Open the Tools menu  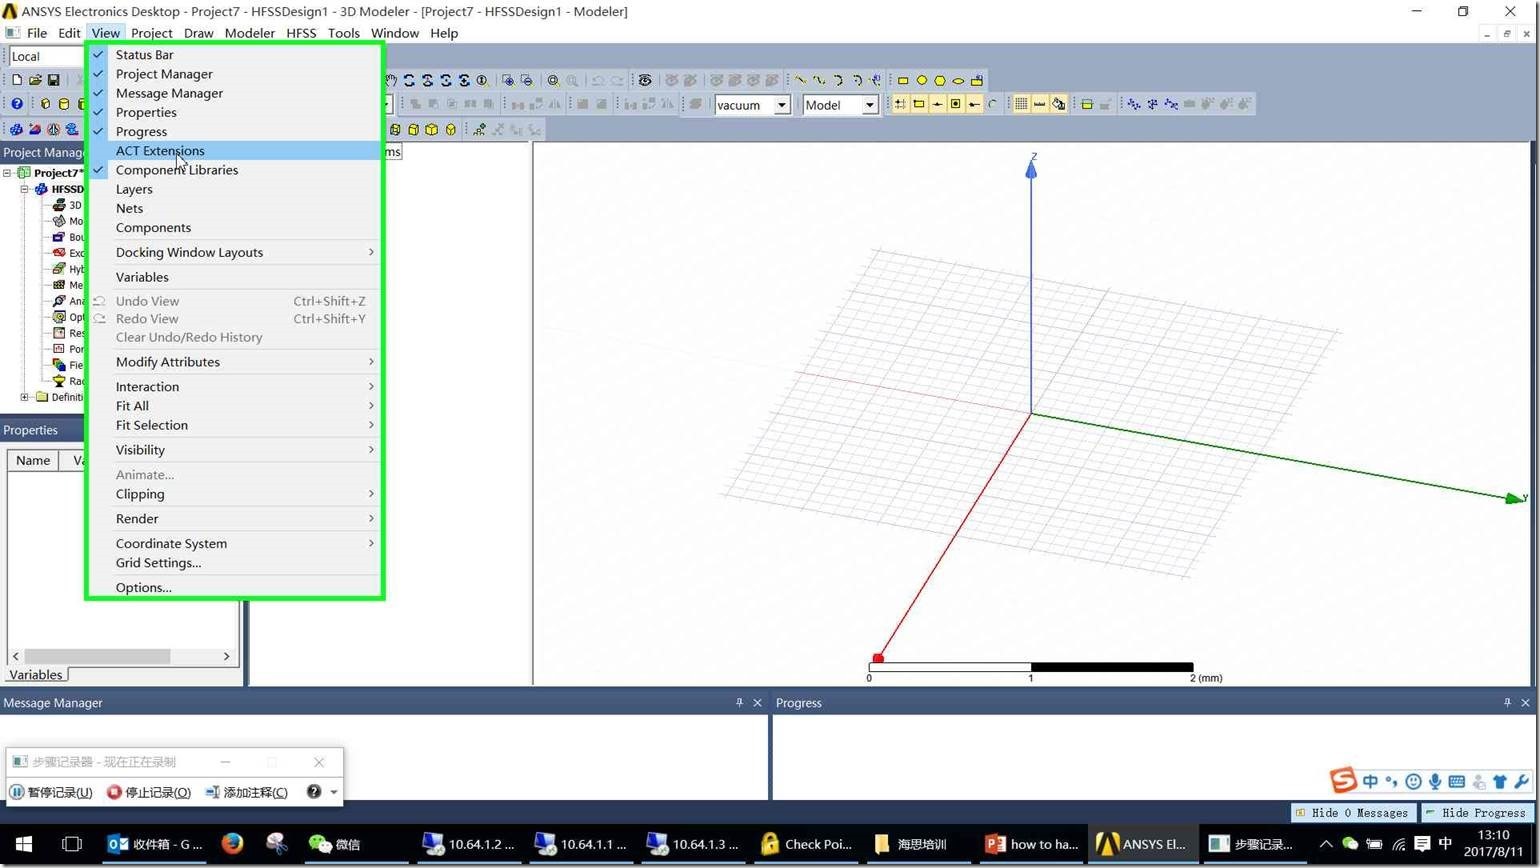343,33
